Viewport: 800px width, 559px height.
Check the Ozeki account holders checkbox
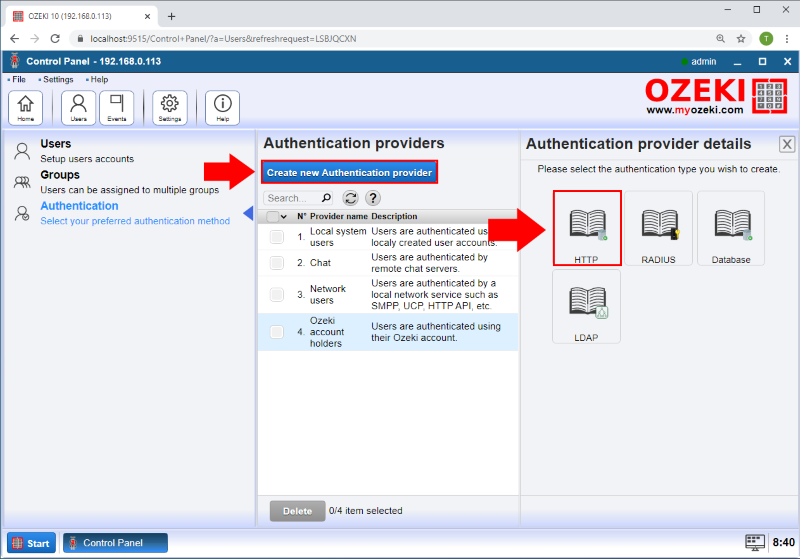pos(277,332)
